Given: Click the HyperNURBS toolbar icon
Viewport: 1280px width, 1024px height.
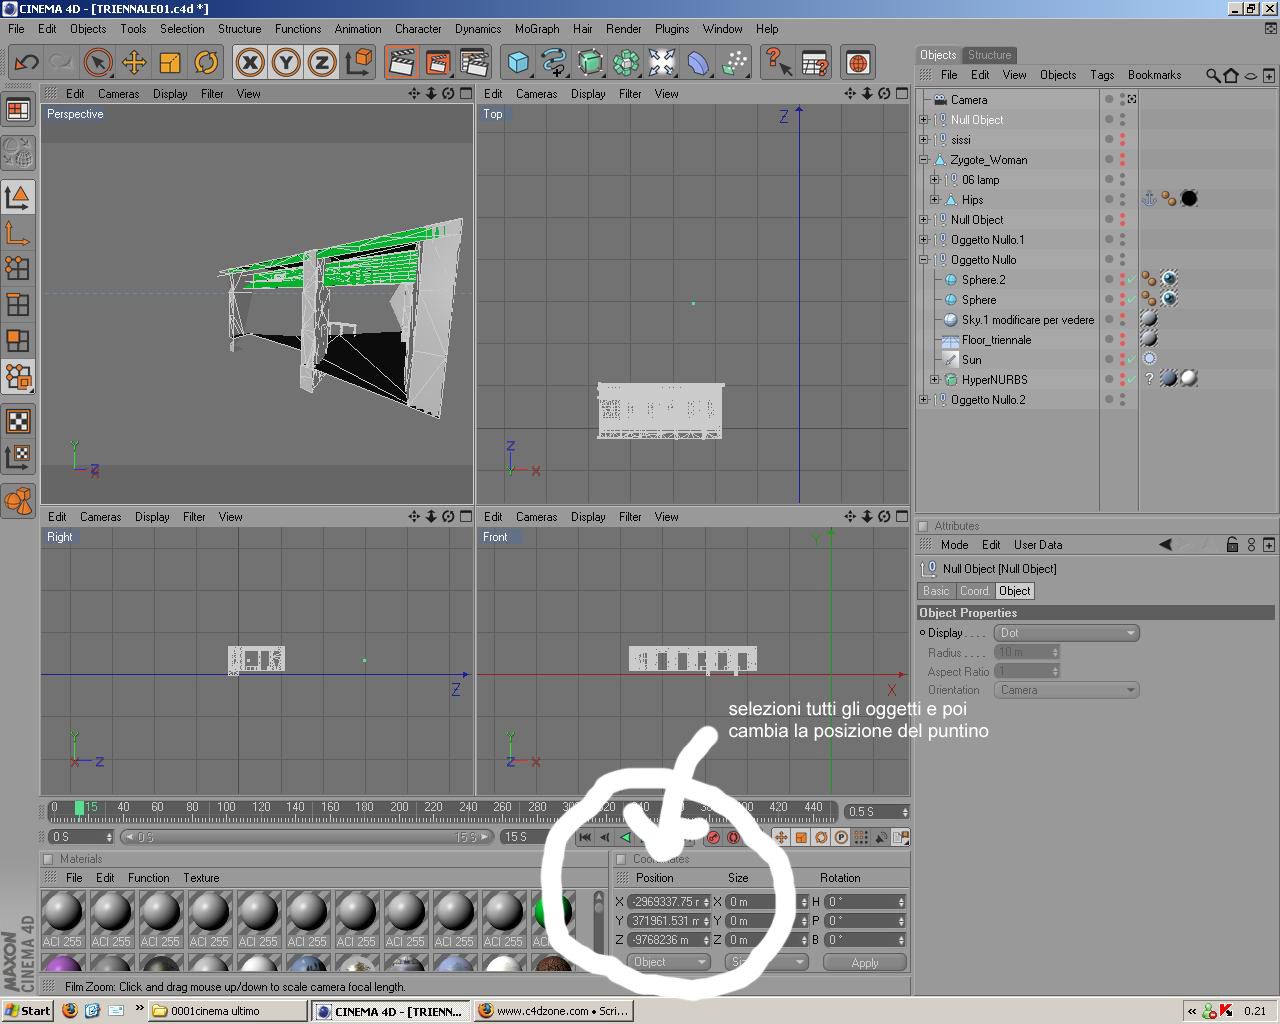Looking at the screenshot, I should (x=590, y=63).
